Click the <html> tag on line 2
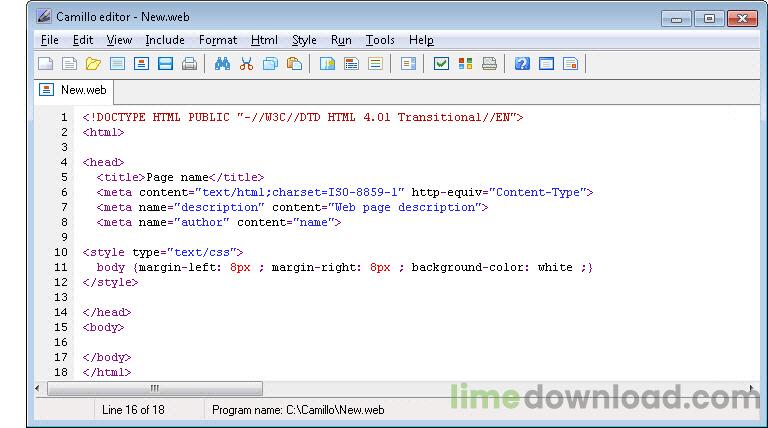The height and width of the screenshot is (428, 768). point(103,133)
